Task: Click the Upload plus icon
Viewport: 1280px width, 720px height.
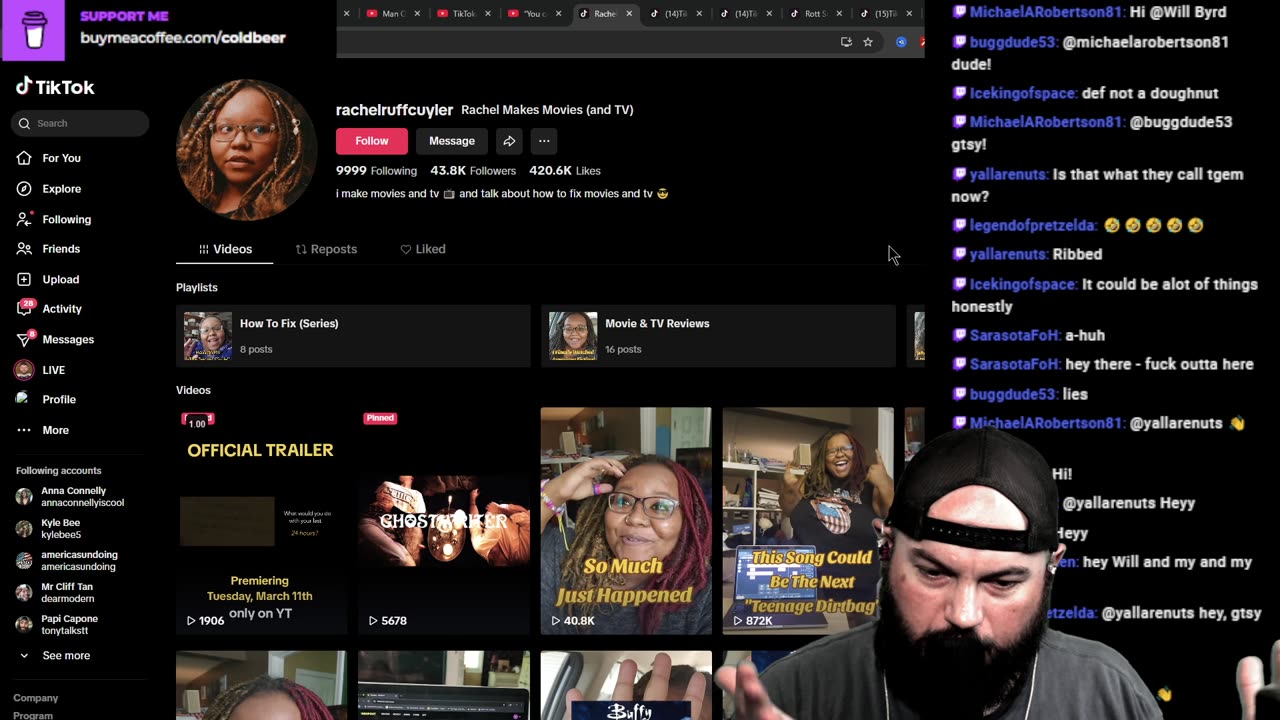Action: point(24,280)
